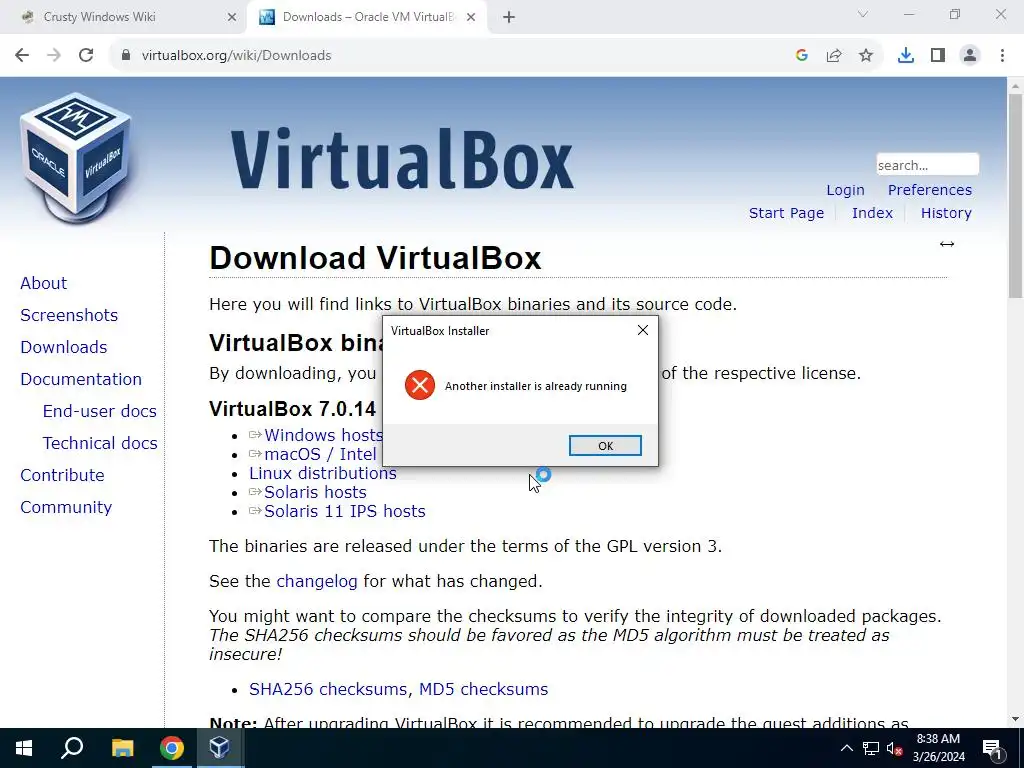This screenshot has height=768, width=1024.
Task: Open Contribute in the sidebar
Action: 62,475
